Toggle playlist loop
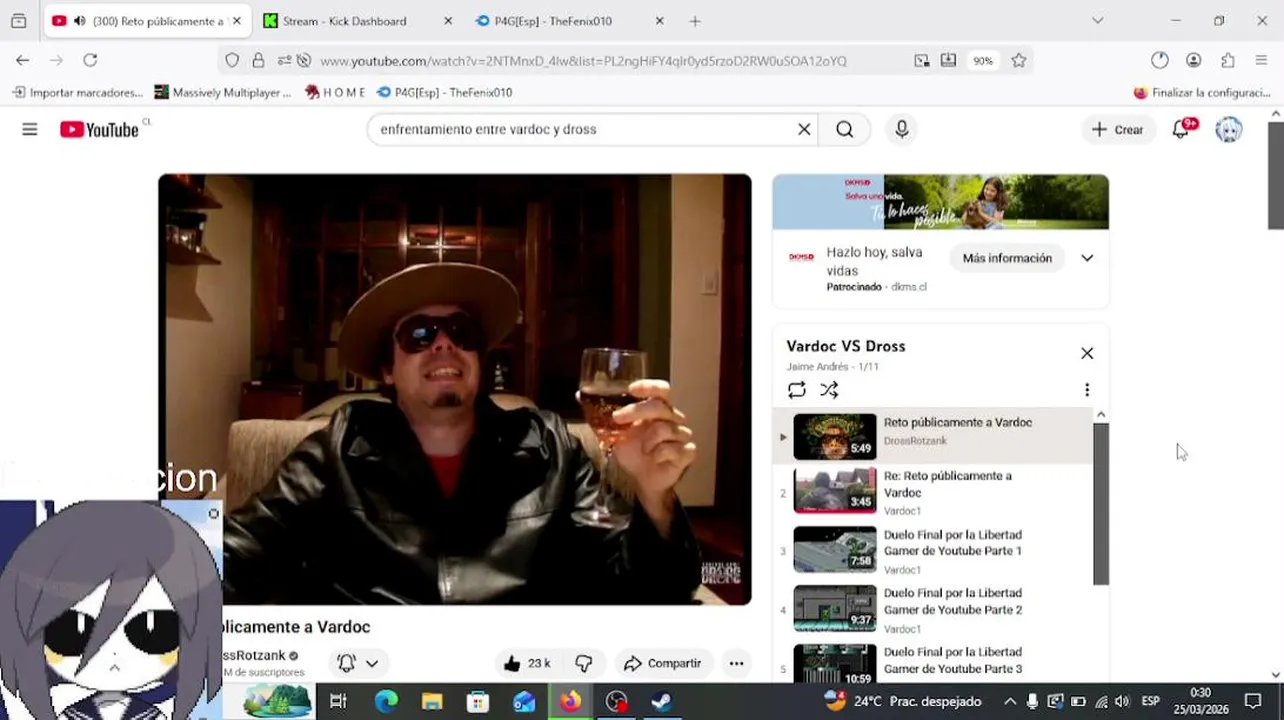This screenshot has width=1284, height=720. pos(797,390)
